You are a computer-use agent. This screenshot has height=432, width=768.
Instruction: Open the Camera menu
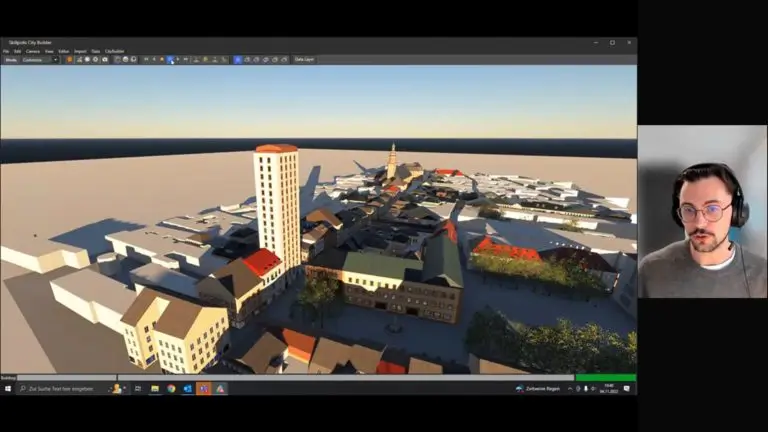(33, 51)
